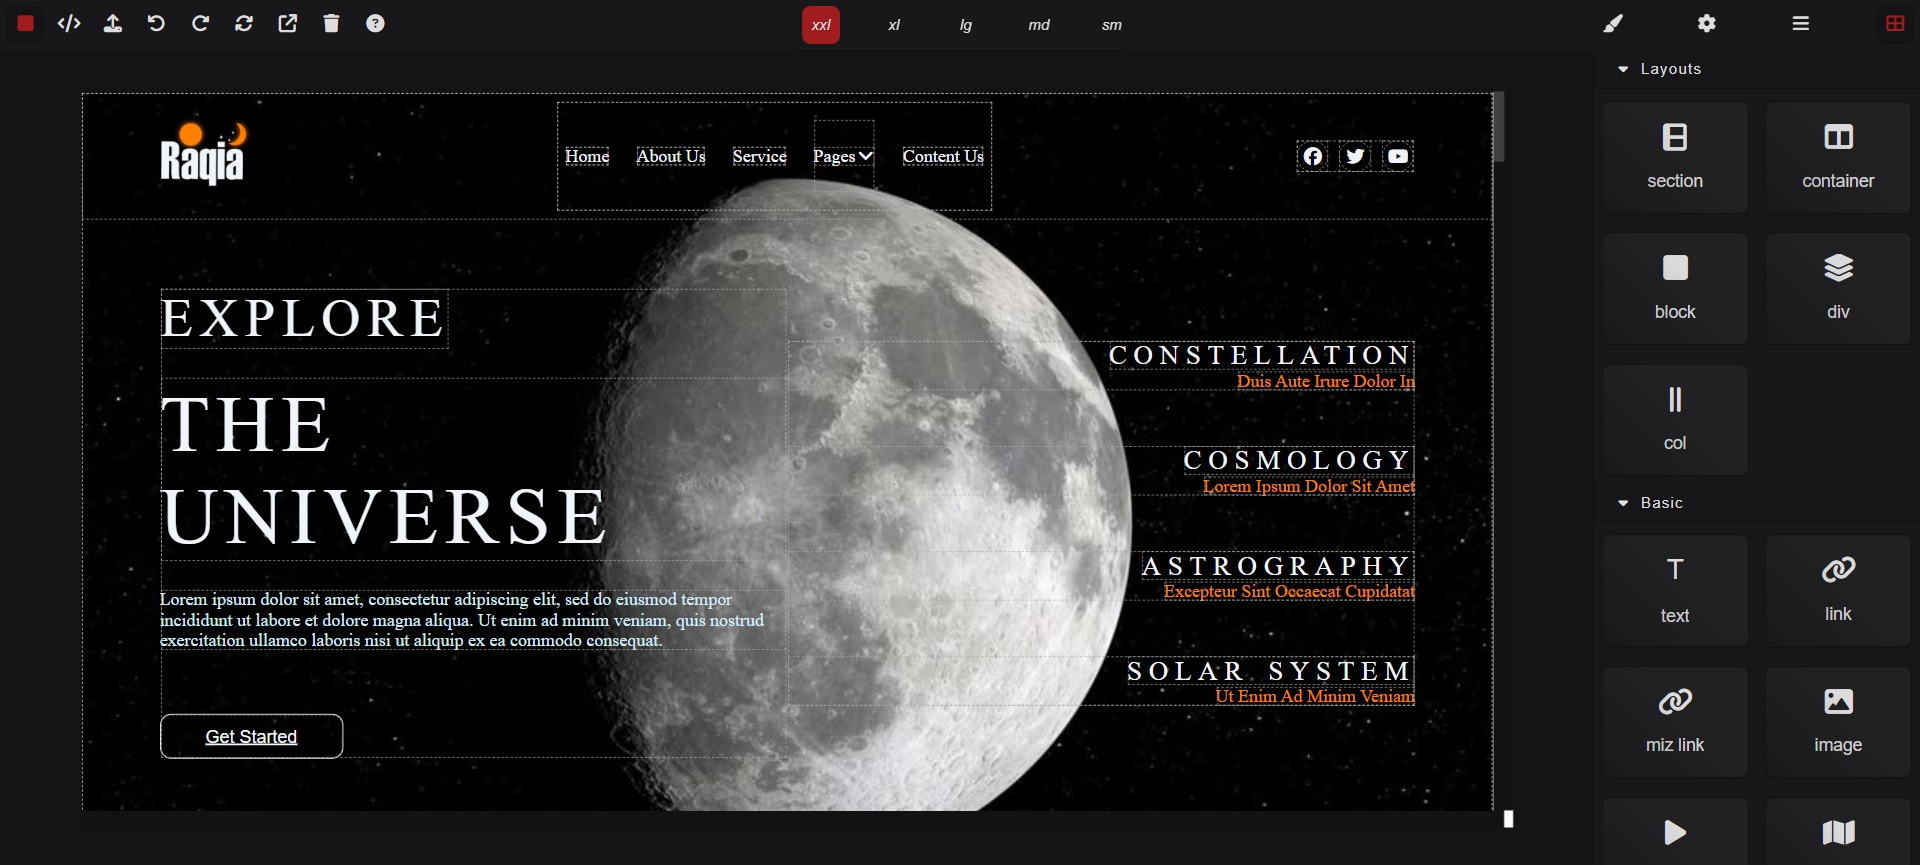
Task: Select the section layout block
Action: point(1675,157)
